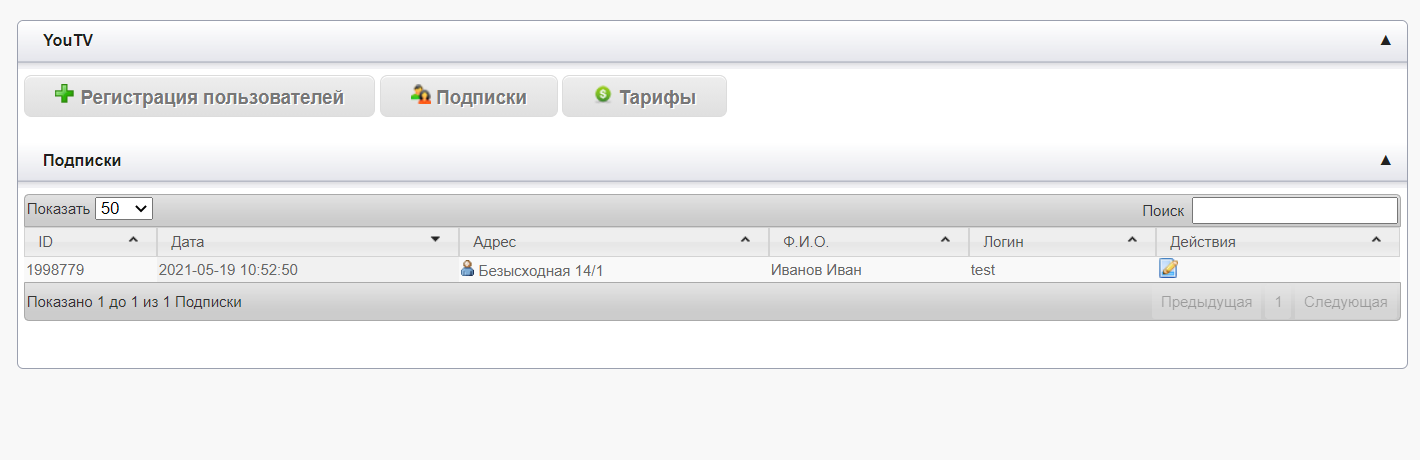Click the Действия column header
The height and width of the screenshot is (460, 1420).
point(1276,242)
